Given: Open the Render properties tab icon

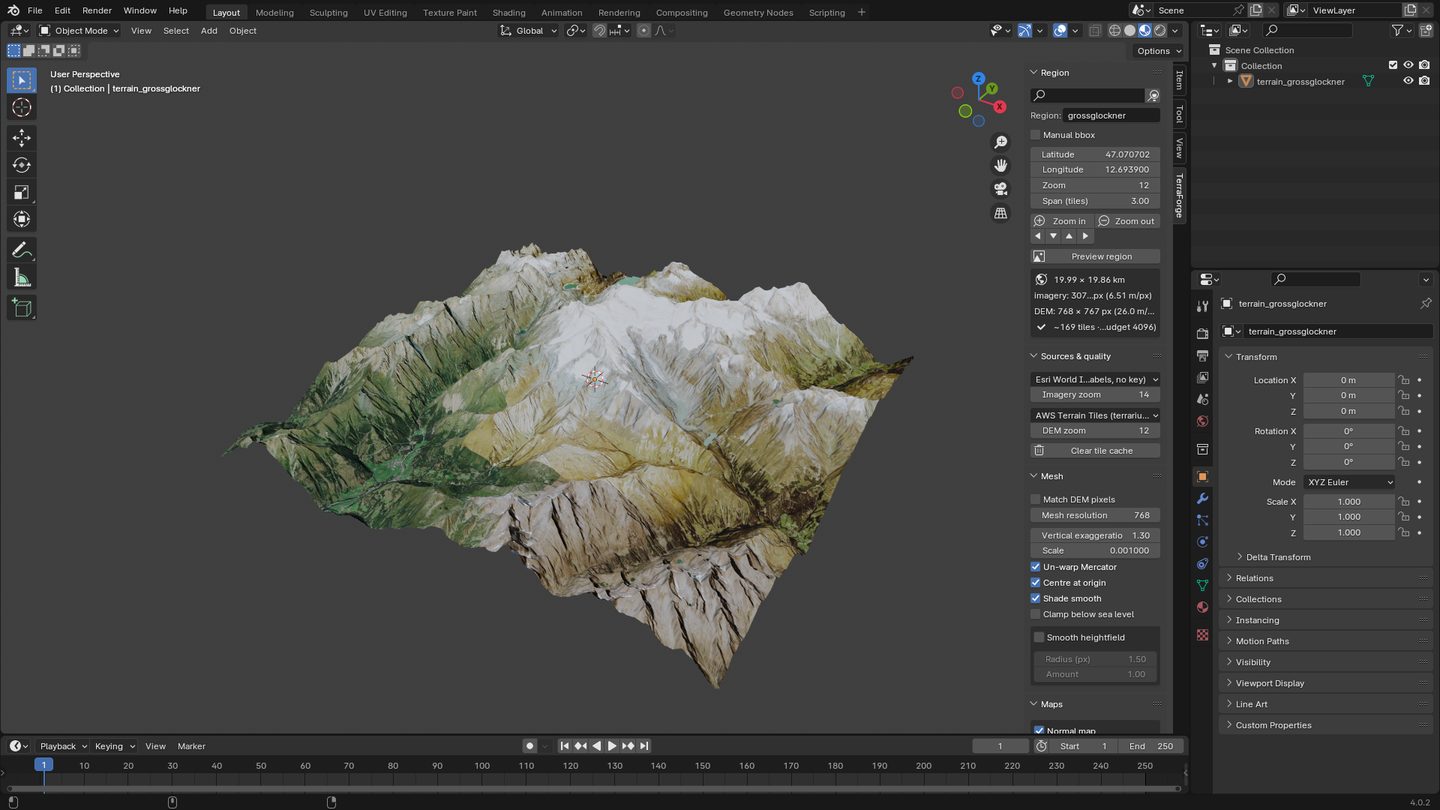Looking at the screenshot, I should pyautogui.click(x=1202, y=334).
